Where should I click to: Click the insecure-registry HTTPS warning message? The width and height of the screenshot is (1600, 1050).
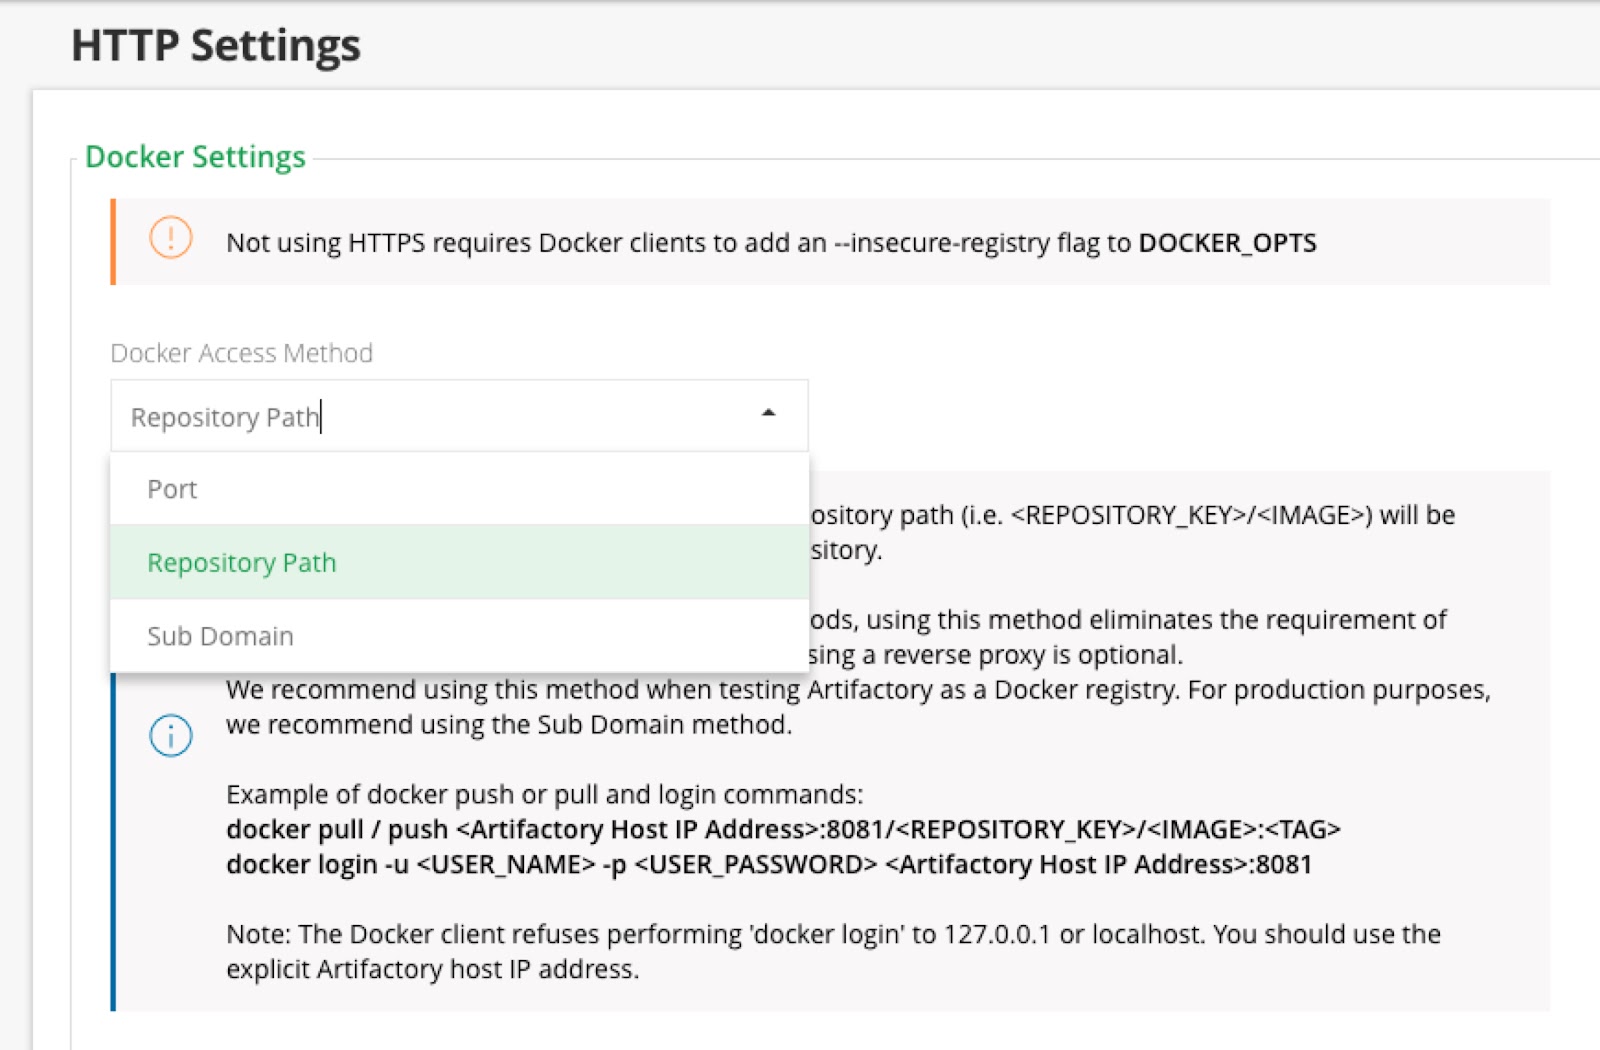[x=680, y=243]
